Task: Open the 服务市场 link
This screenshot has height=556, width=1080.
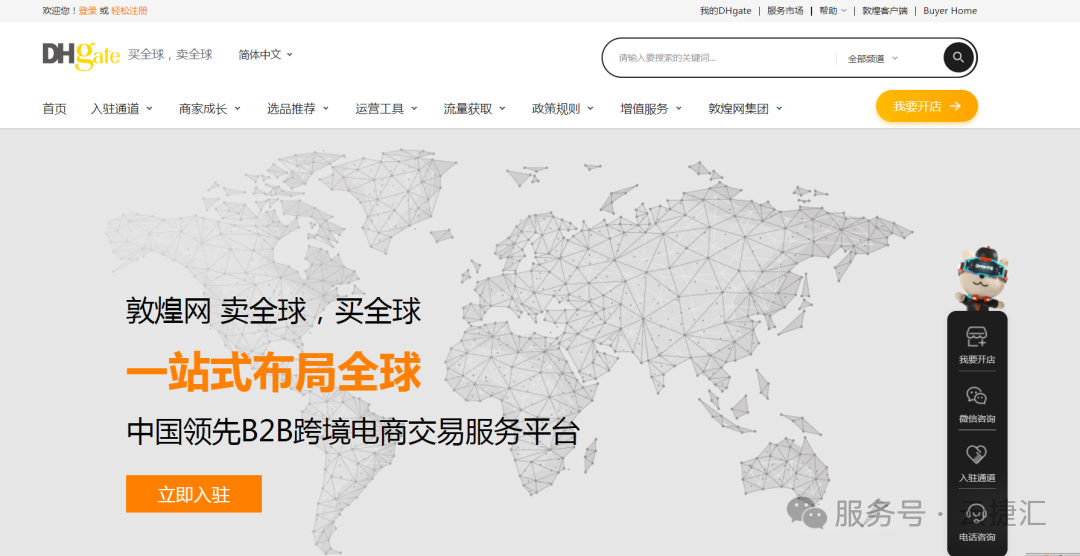Action: (785, 11)
